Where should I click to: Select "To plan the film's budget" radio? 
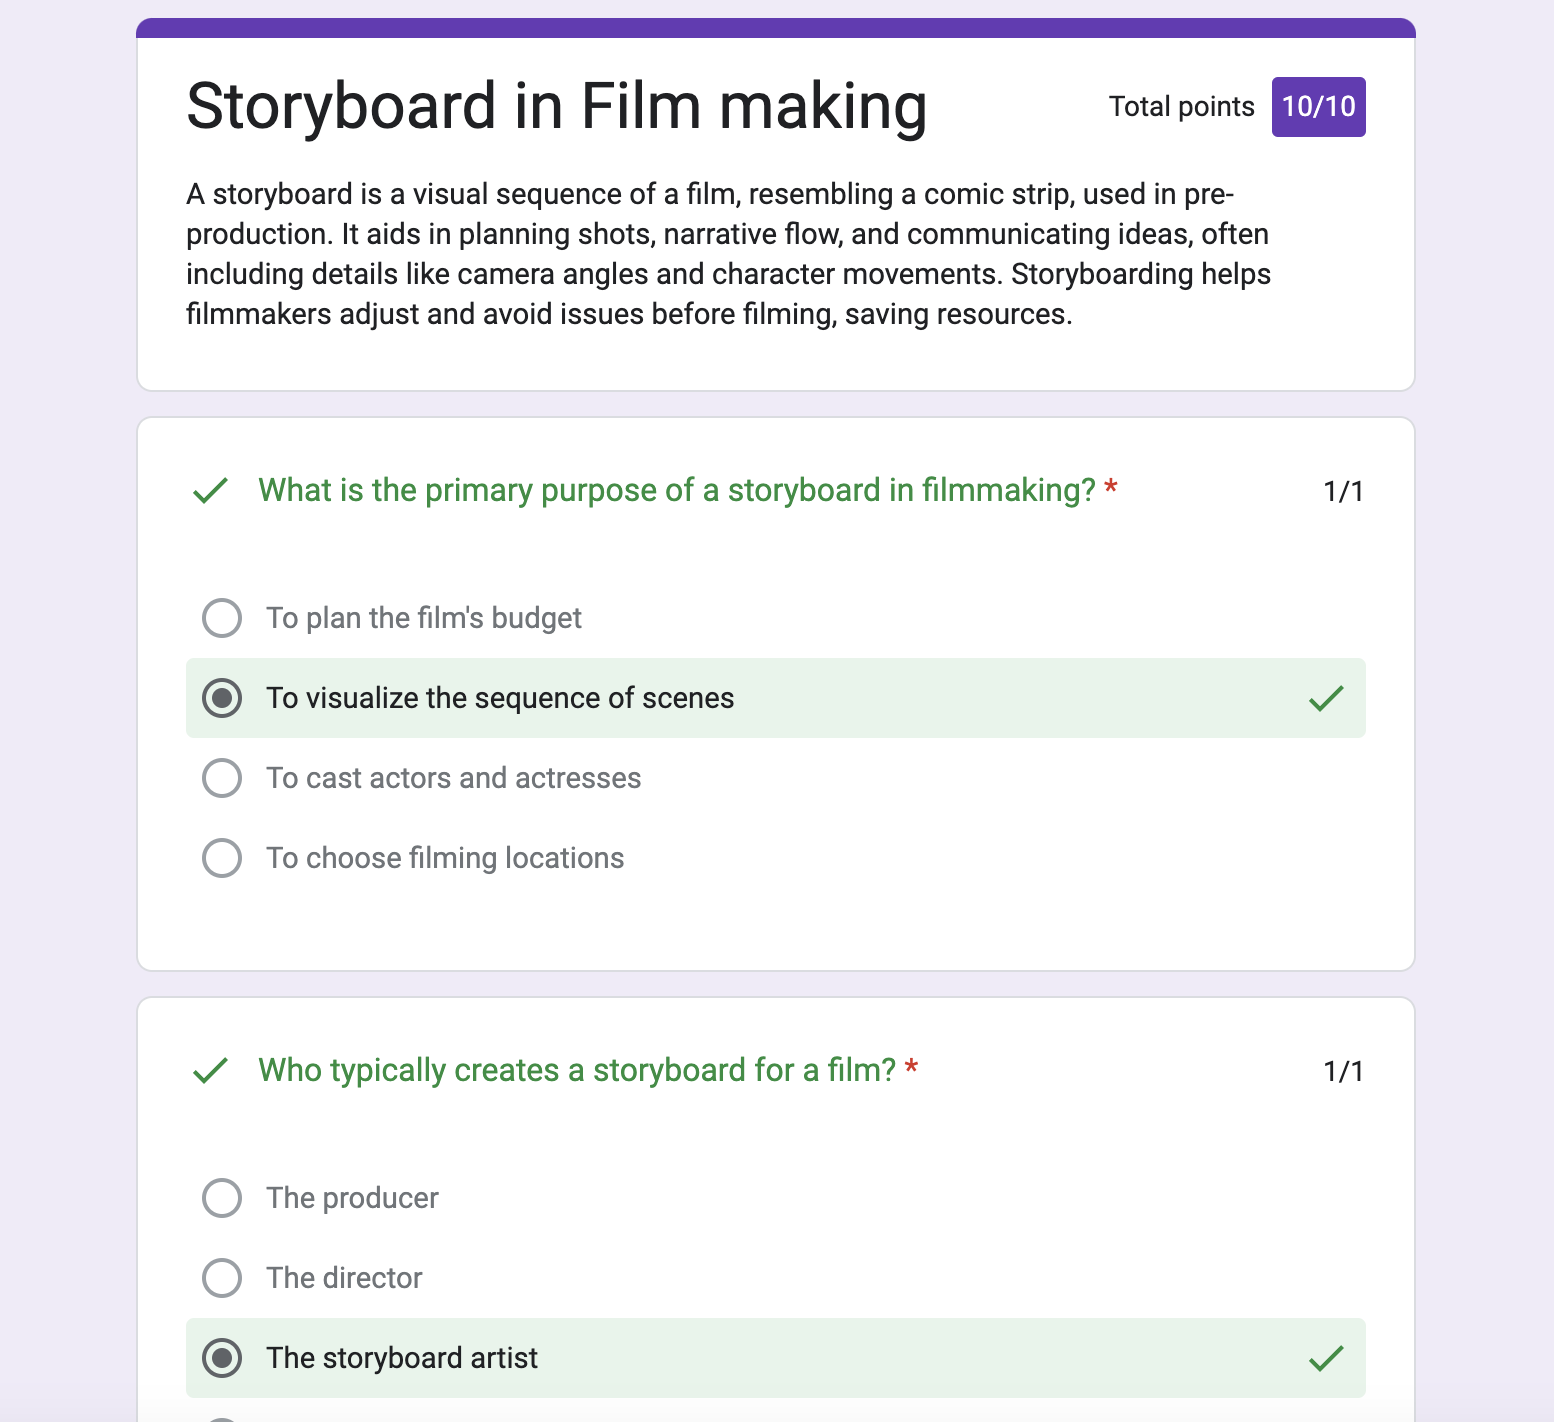[x=222, y=618]
